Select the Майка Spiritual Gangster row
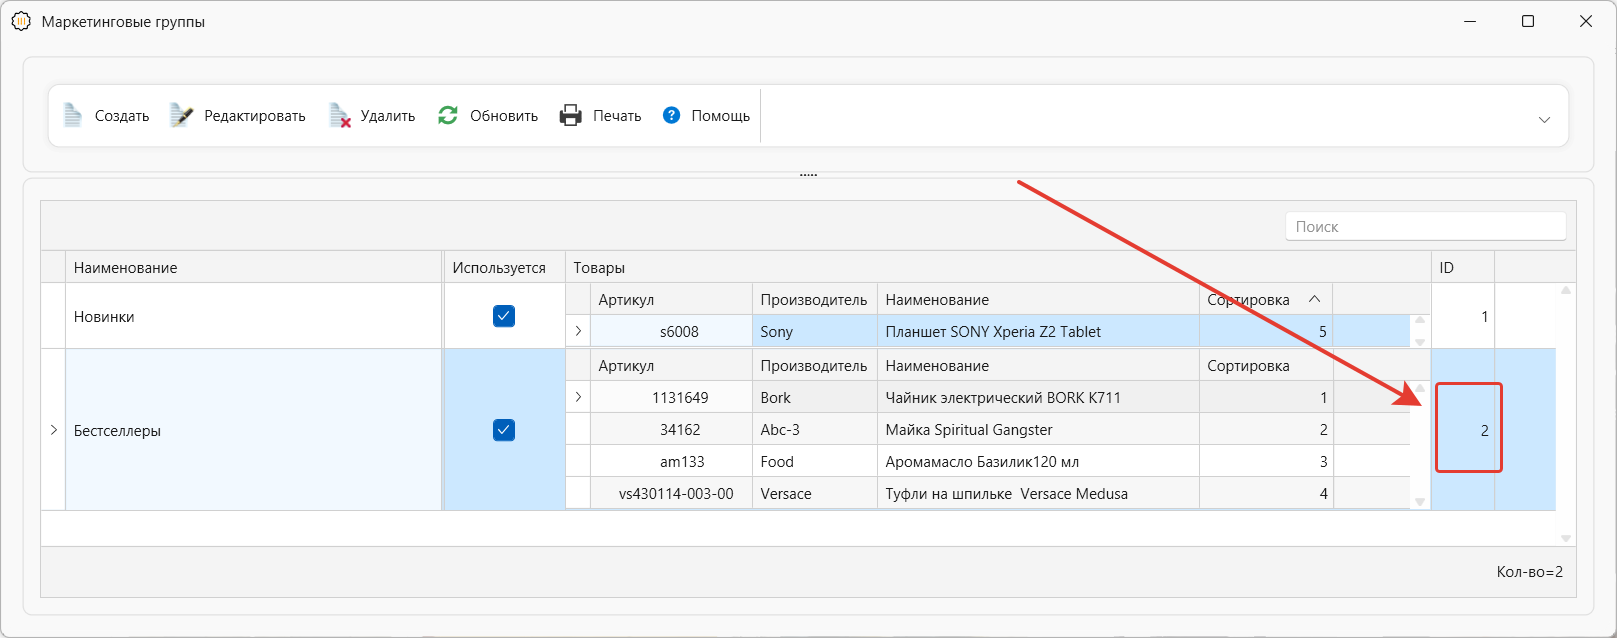The height and width of the screenshot is (638, 1617). click(x=968, y=430)
